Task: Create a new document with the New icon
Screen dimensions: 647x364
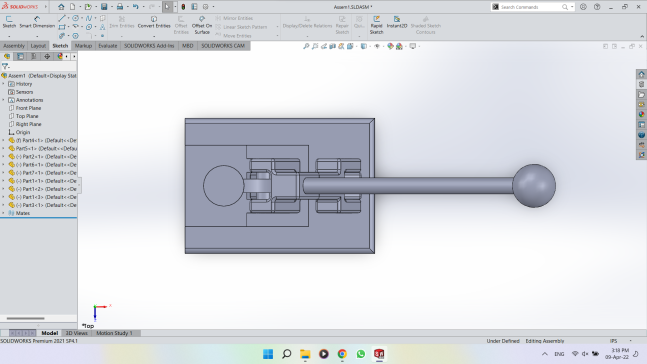Action: click(x=72, y=7)
